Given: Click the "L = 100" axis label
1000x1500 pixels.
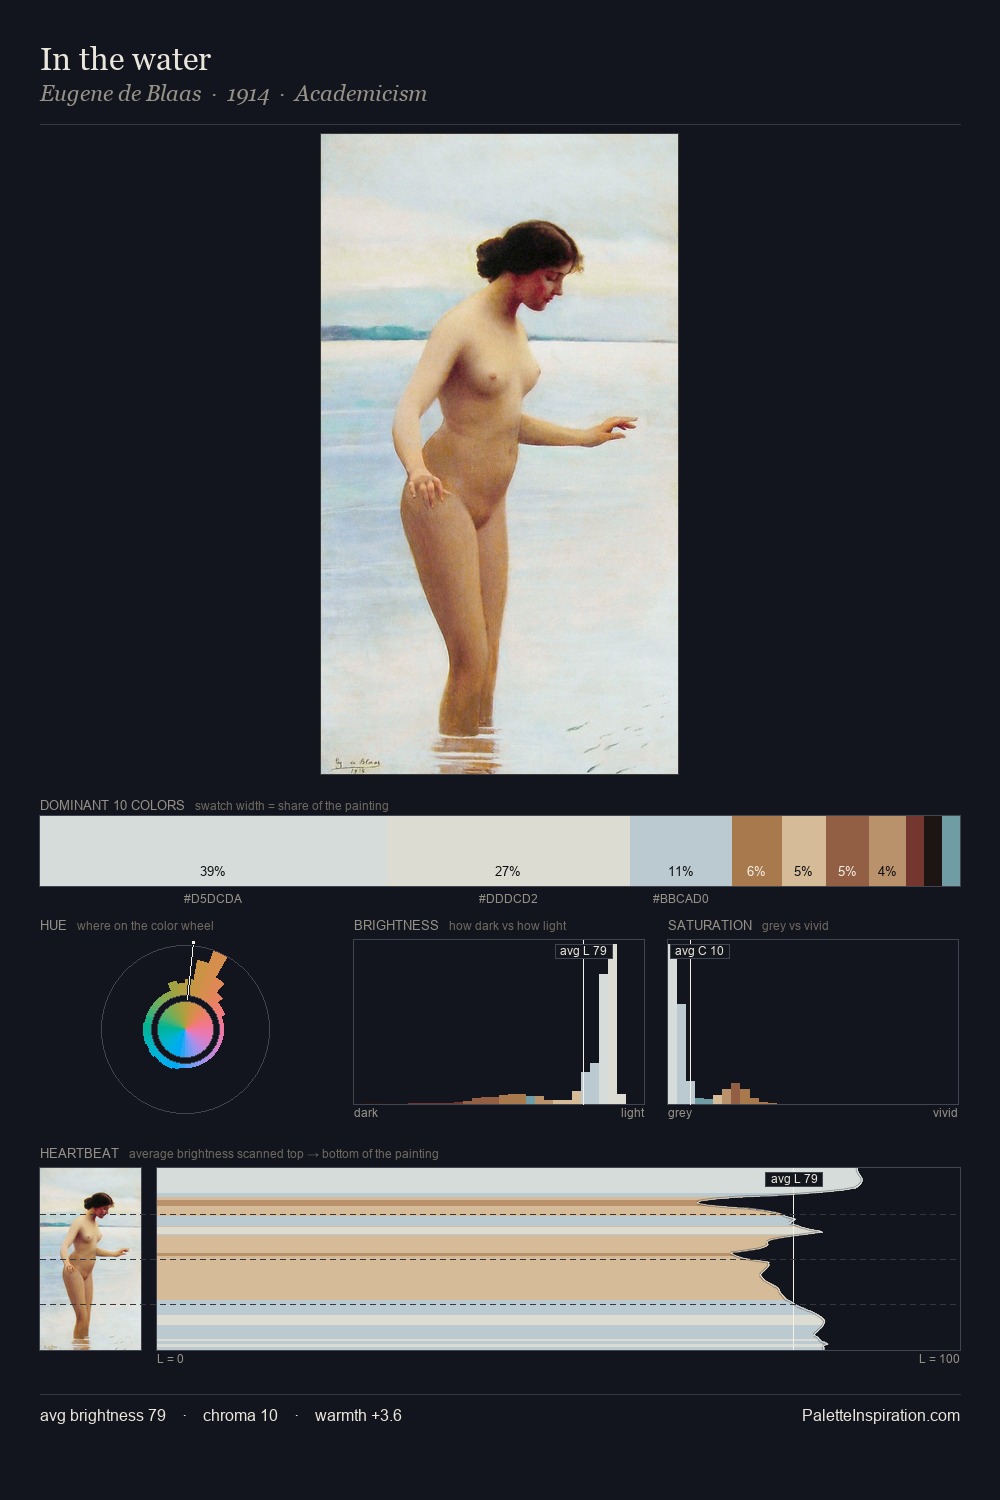Looking at the screenshot, I should (939, 1359).
